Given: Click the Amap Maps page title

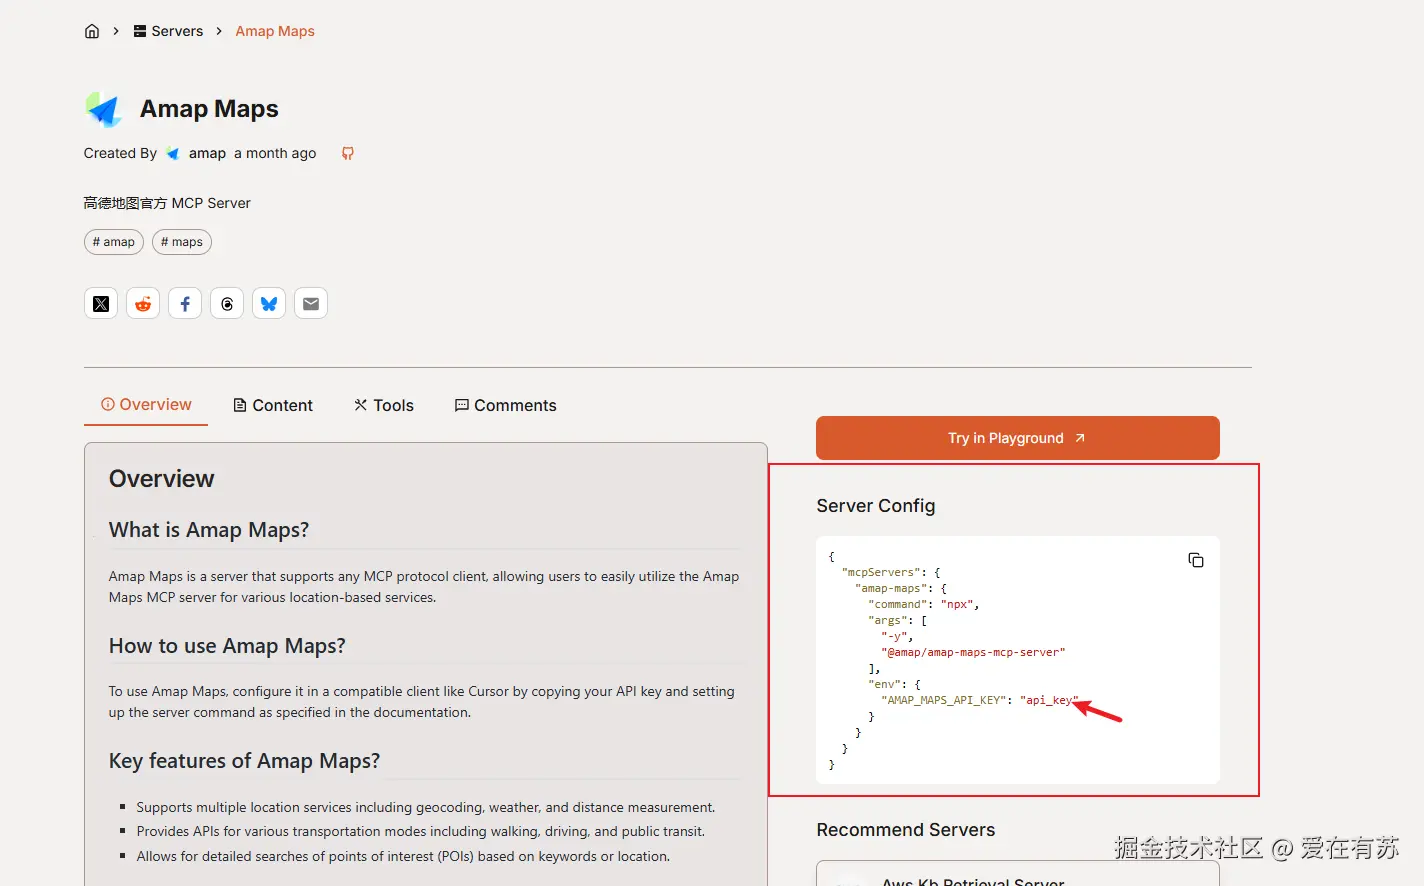Looking at the screenshot, I should [x=209, y=109].
